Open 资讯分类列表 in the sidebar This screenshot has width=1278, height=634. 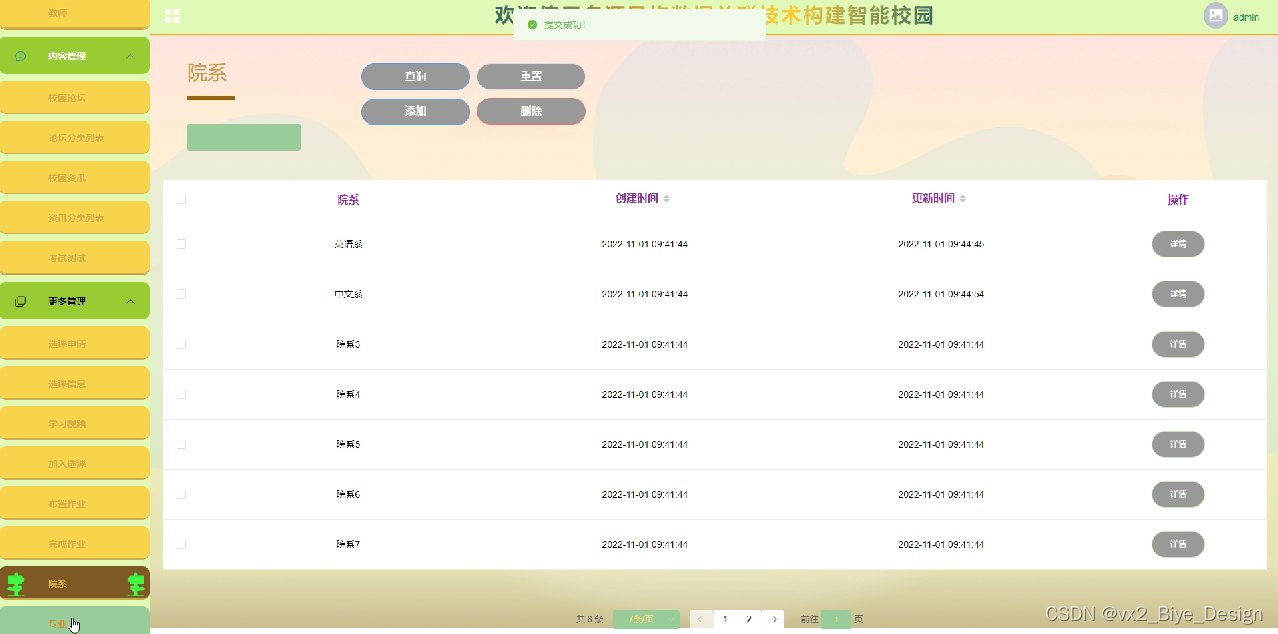click(x=75, y=218)
